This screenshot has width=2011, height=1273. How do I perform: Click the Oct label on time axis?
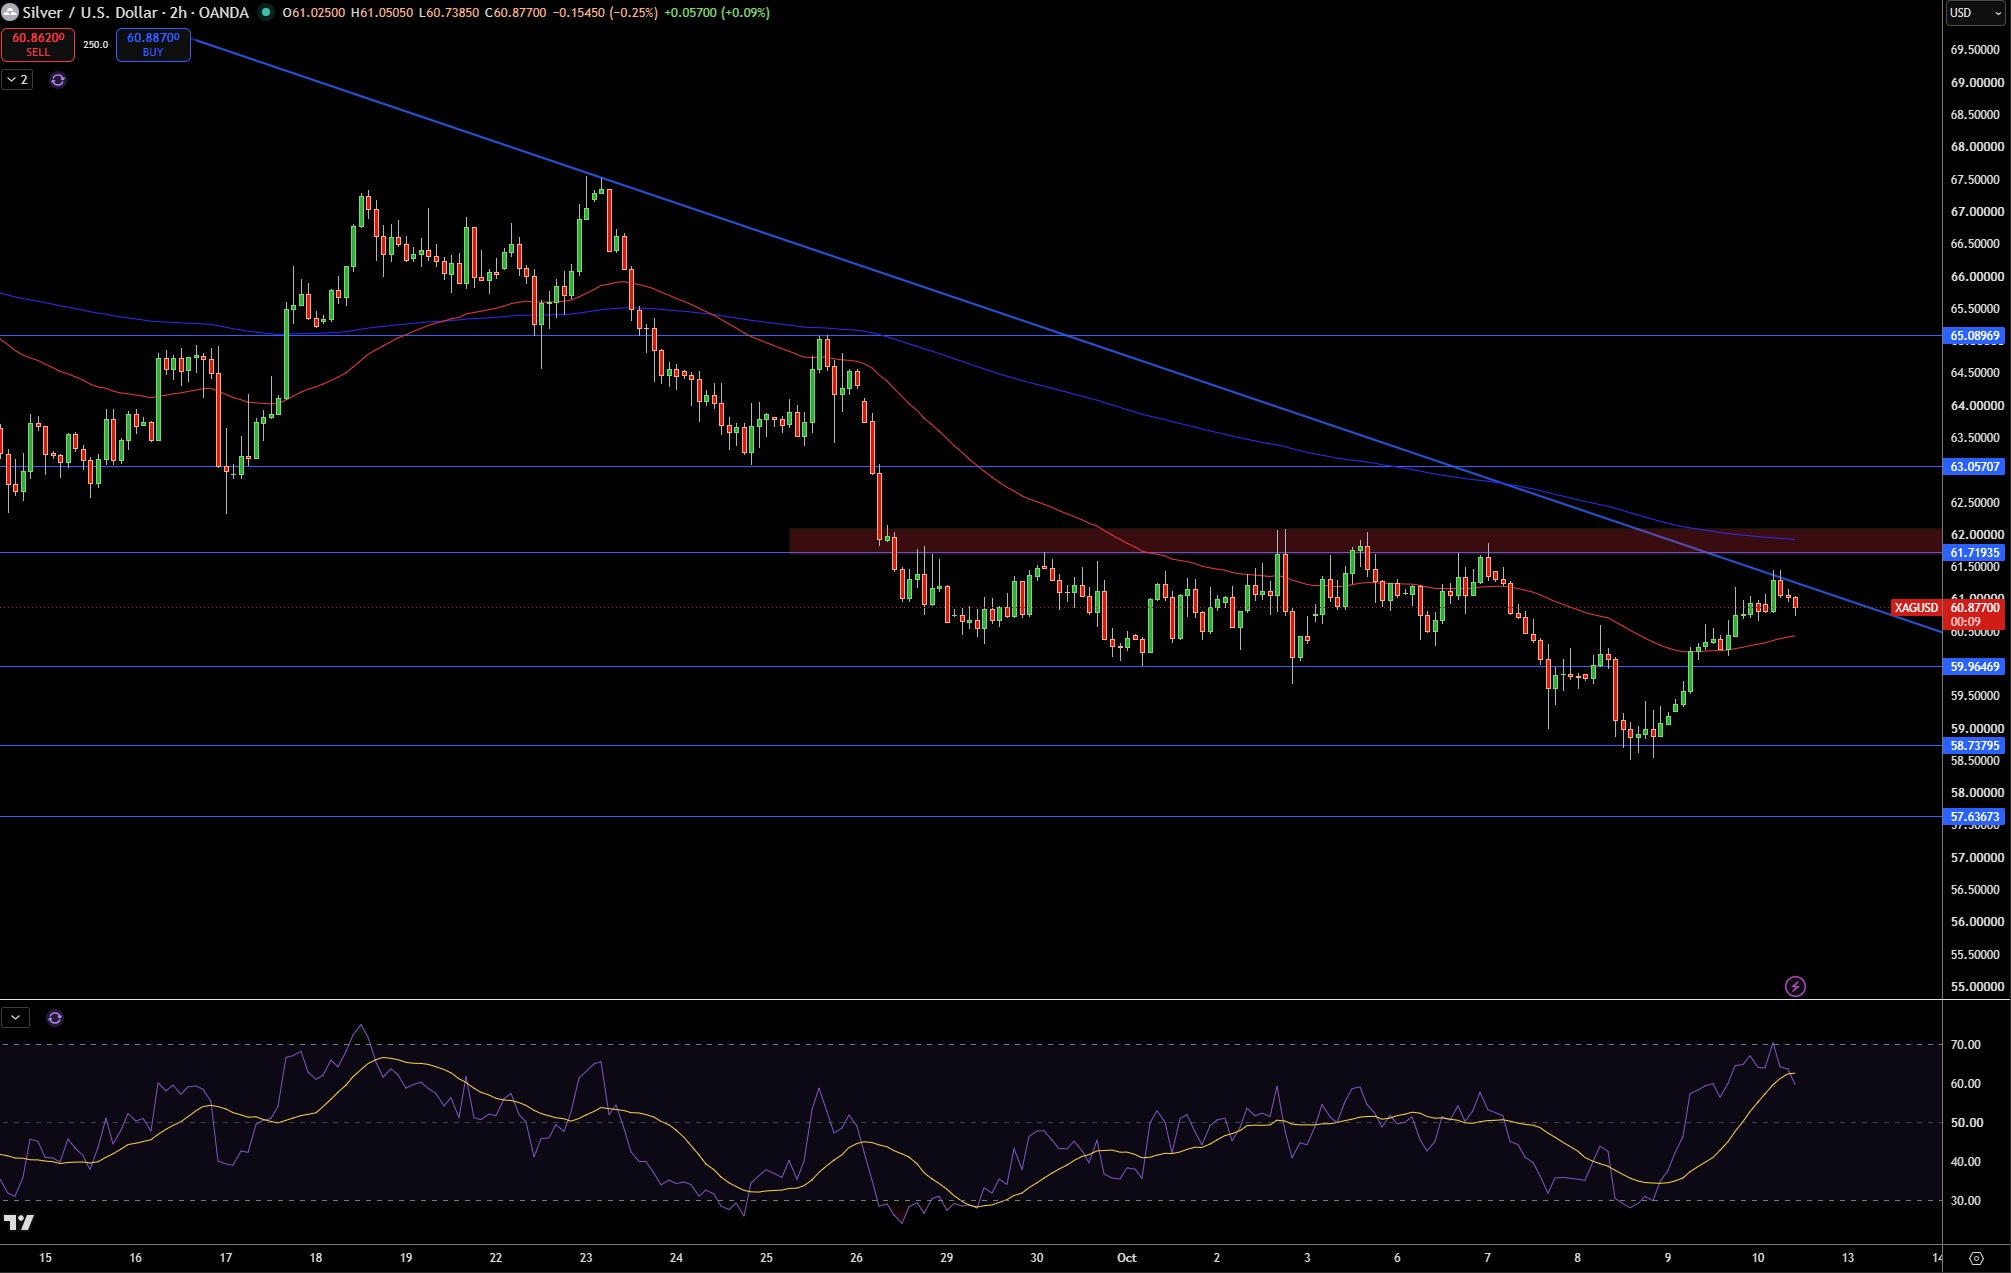(x=1127, y=1258)
